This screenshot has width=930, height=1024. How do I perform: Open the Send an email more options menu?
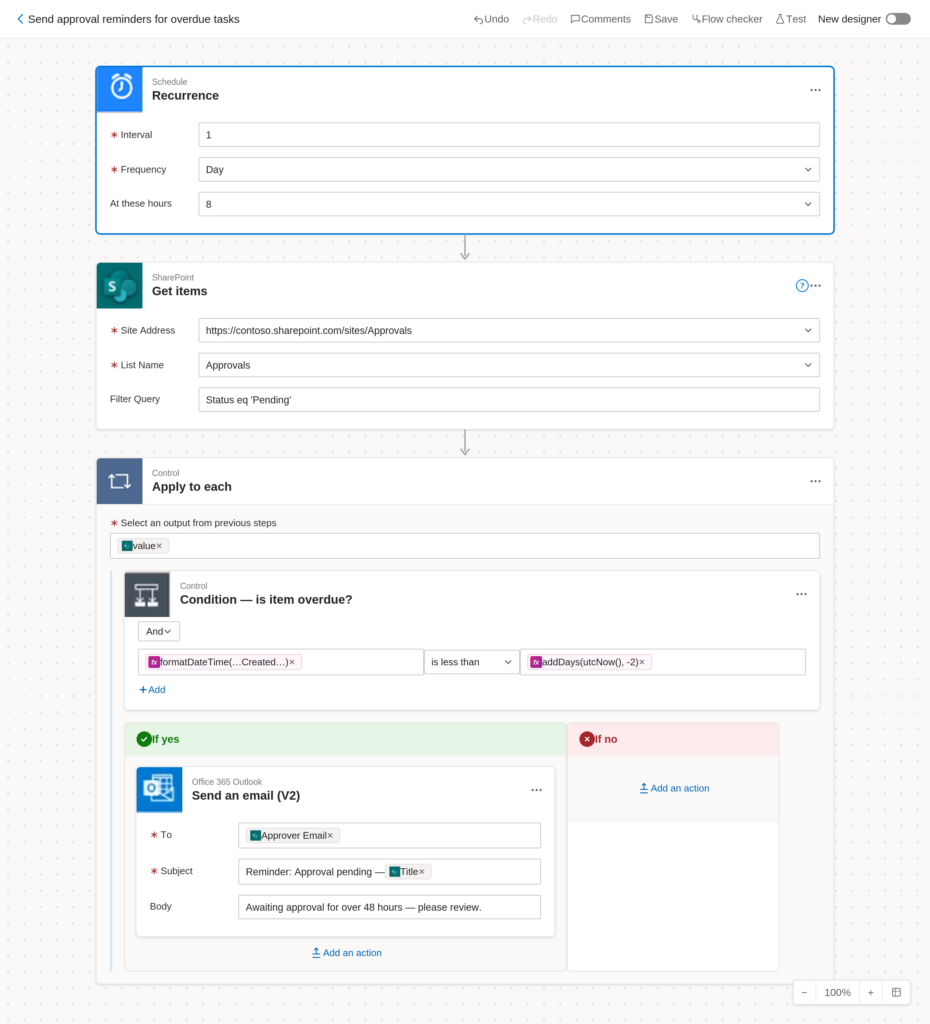point(536,790)
